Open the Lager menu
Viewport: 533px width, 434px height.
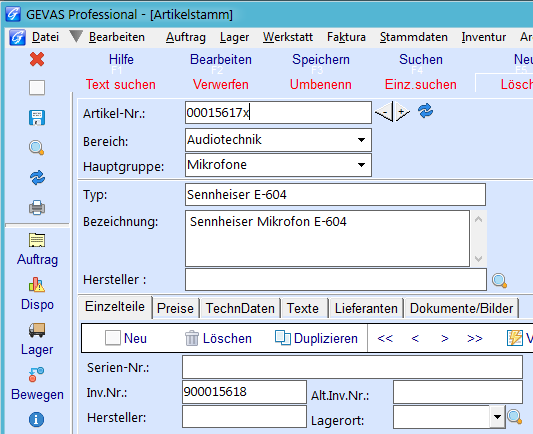[235, 37]
